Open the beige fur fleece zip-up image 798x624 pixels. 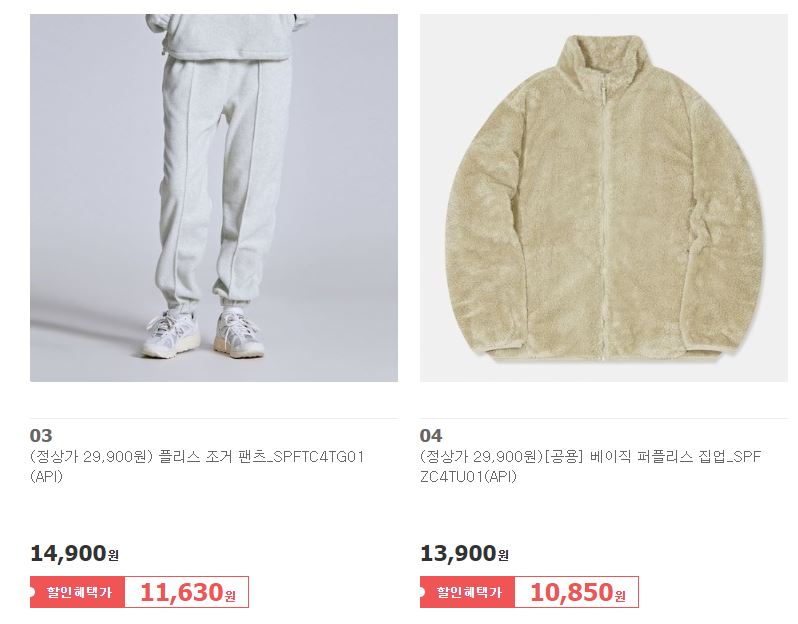point(604,197)
